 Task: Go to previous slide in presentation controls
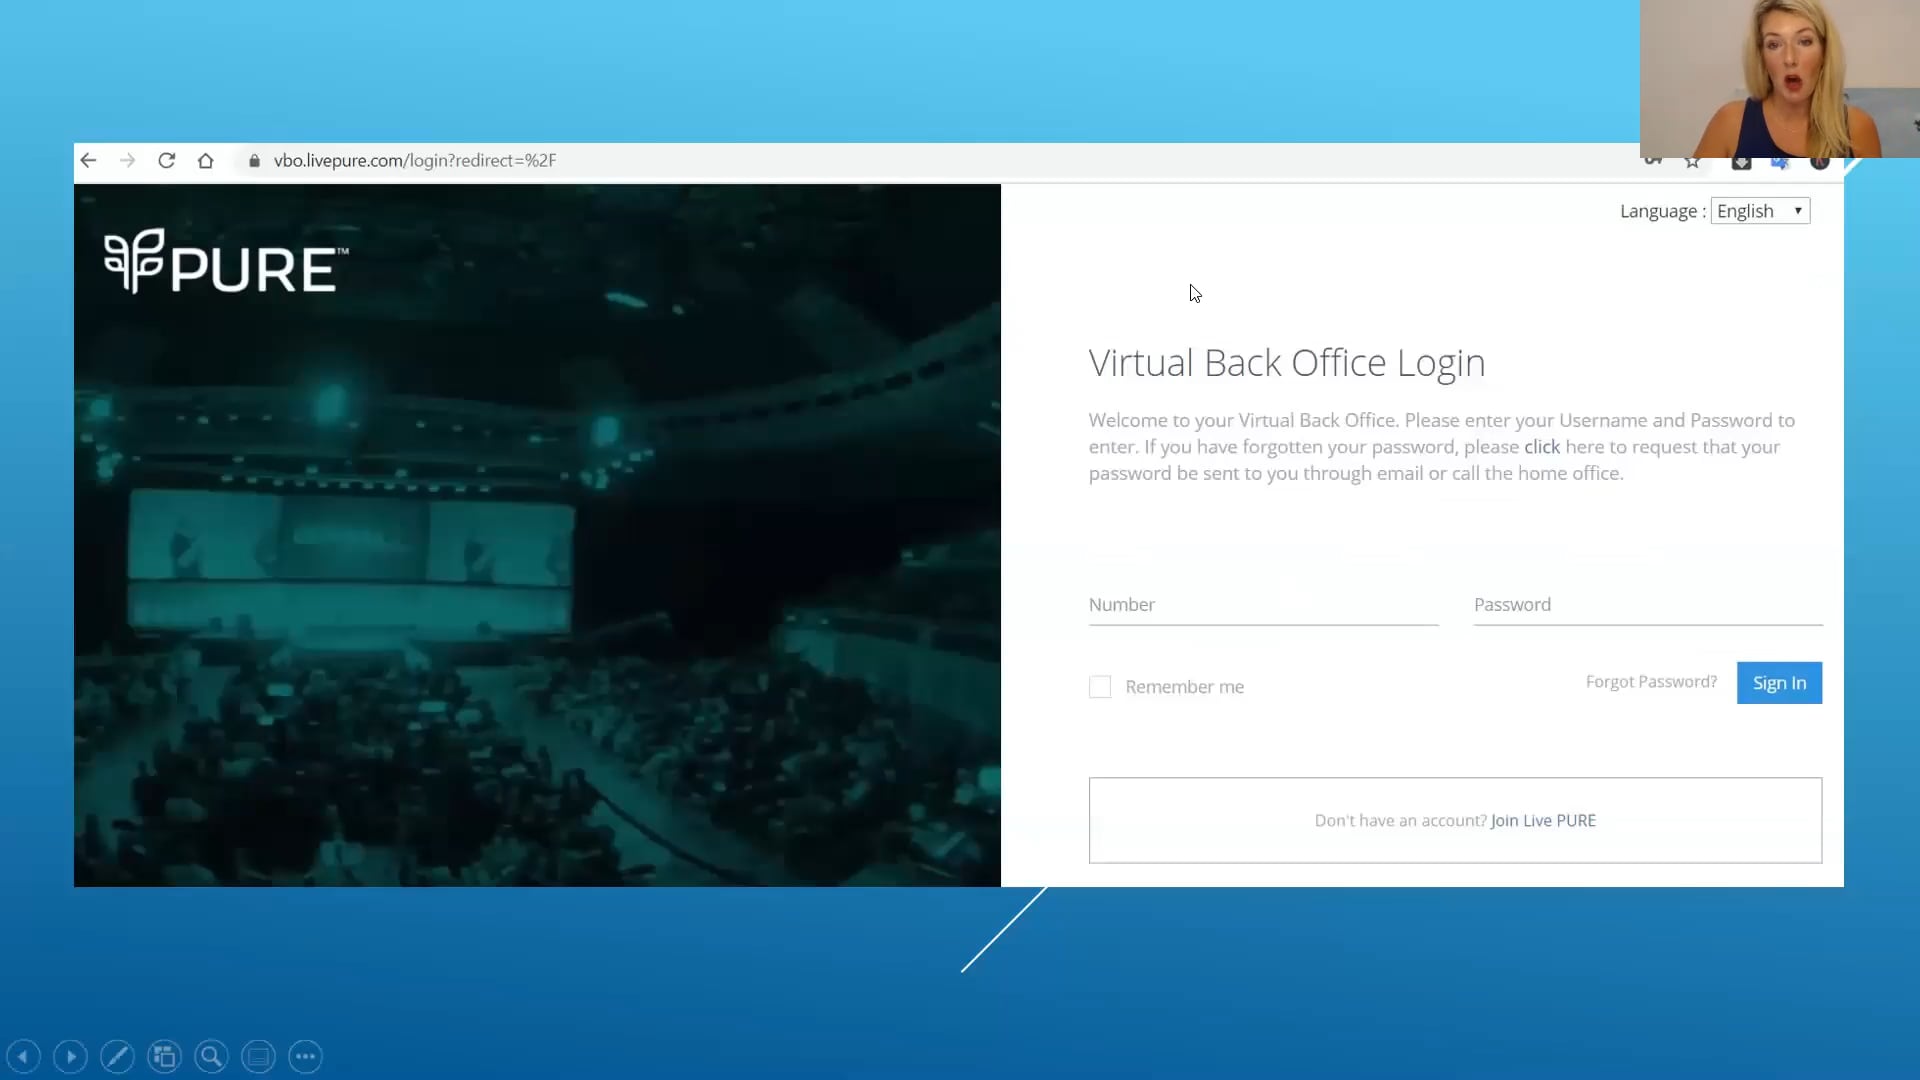tap(23, 1056)
